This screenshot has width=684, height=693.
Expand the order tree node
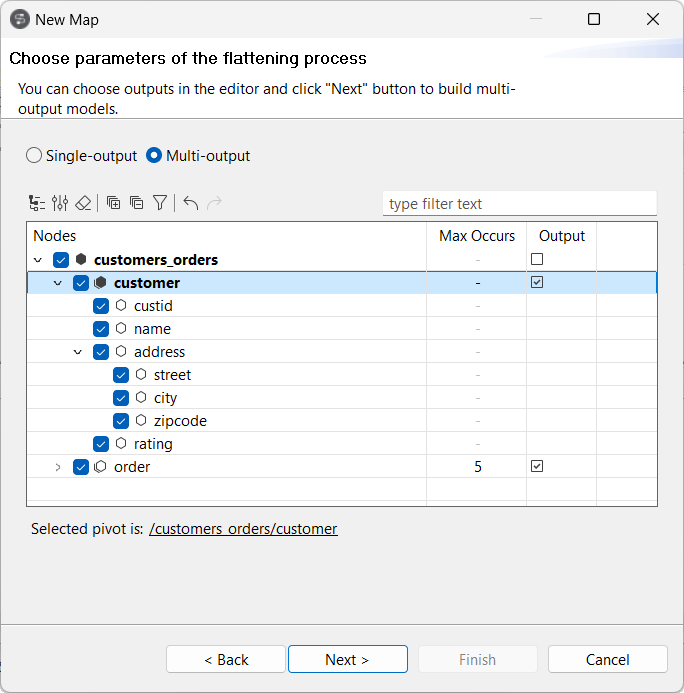[x=58, y=467]
